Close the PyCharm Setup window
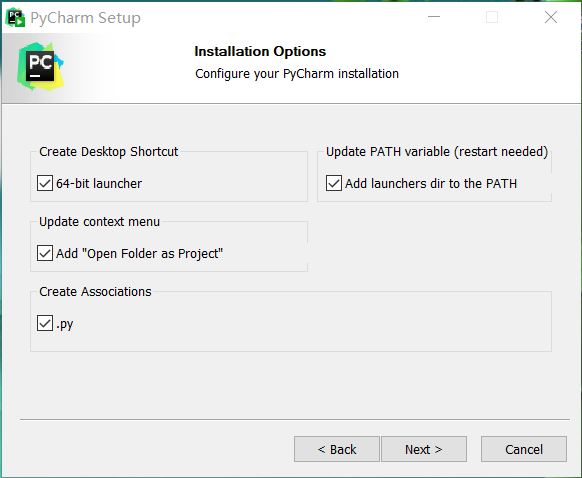Image resolution: width=582 pixels, height=478 pixels. [x=551, y=17]
